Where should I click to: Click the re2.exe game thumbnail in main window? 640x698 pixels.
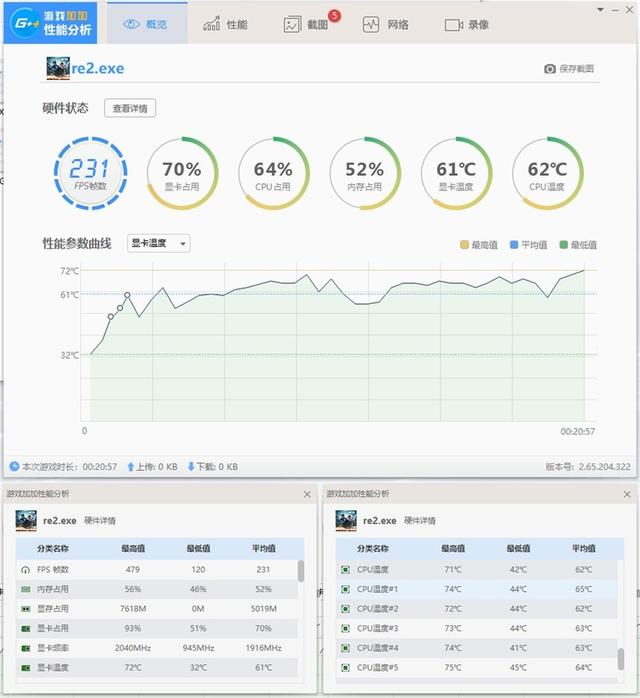(58, 68)
